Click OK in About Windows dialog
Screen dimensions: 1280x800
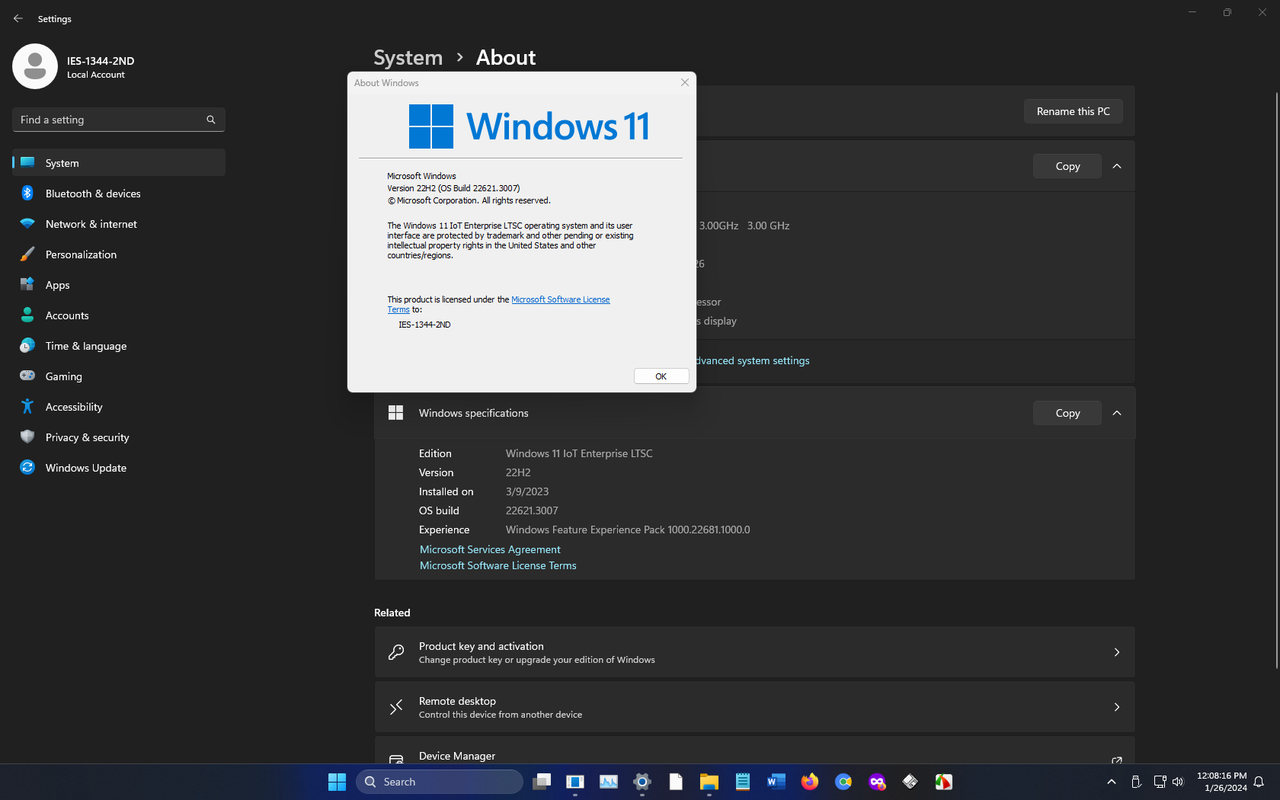pos(661,376)
